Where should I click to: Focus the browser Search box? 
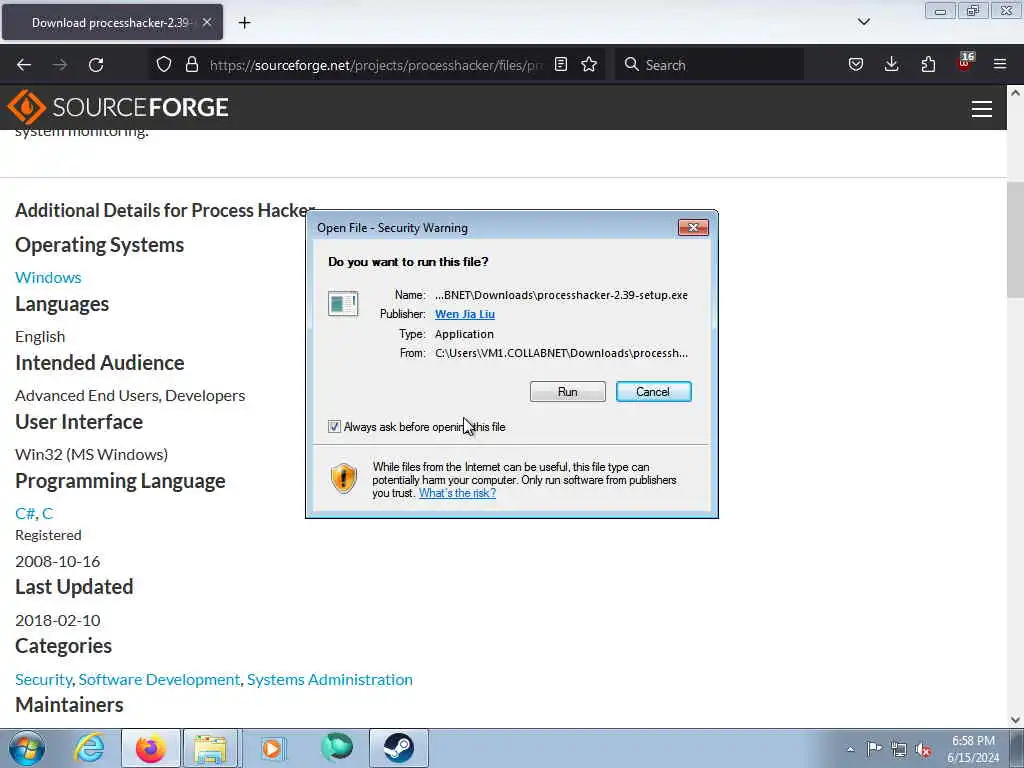click(x=709, y=65)
